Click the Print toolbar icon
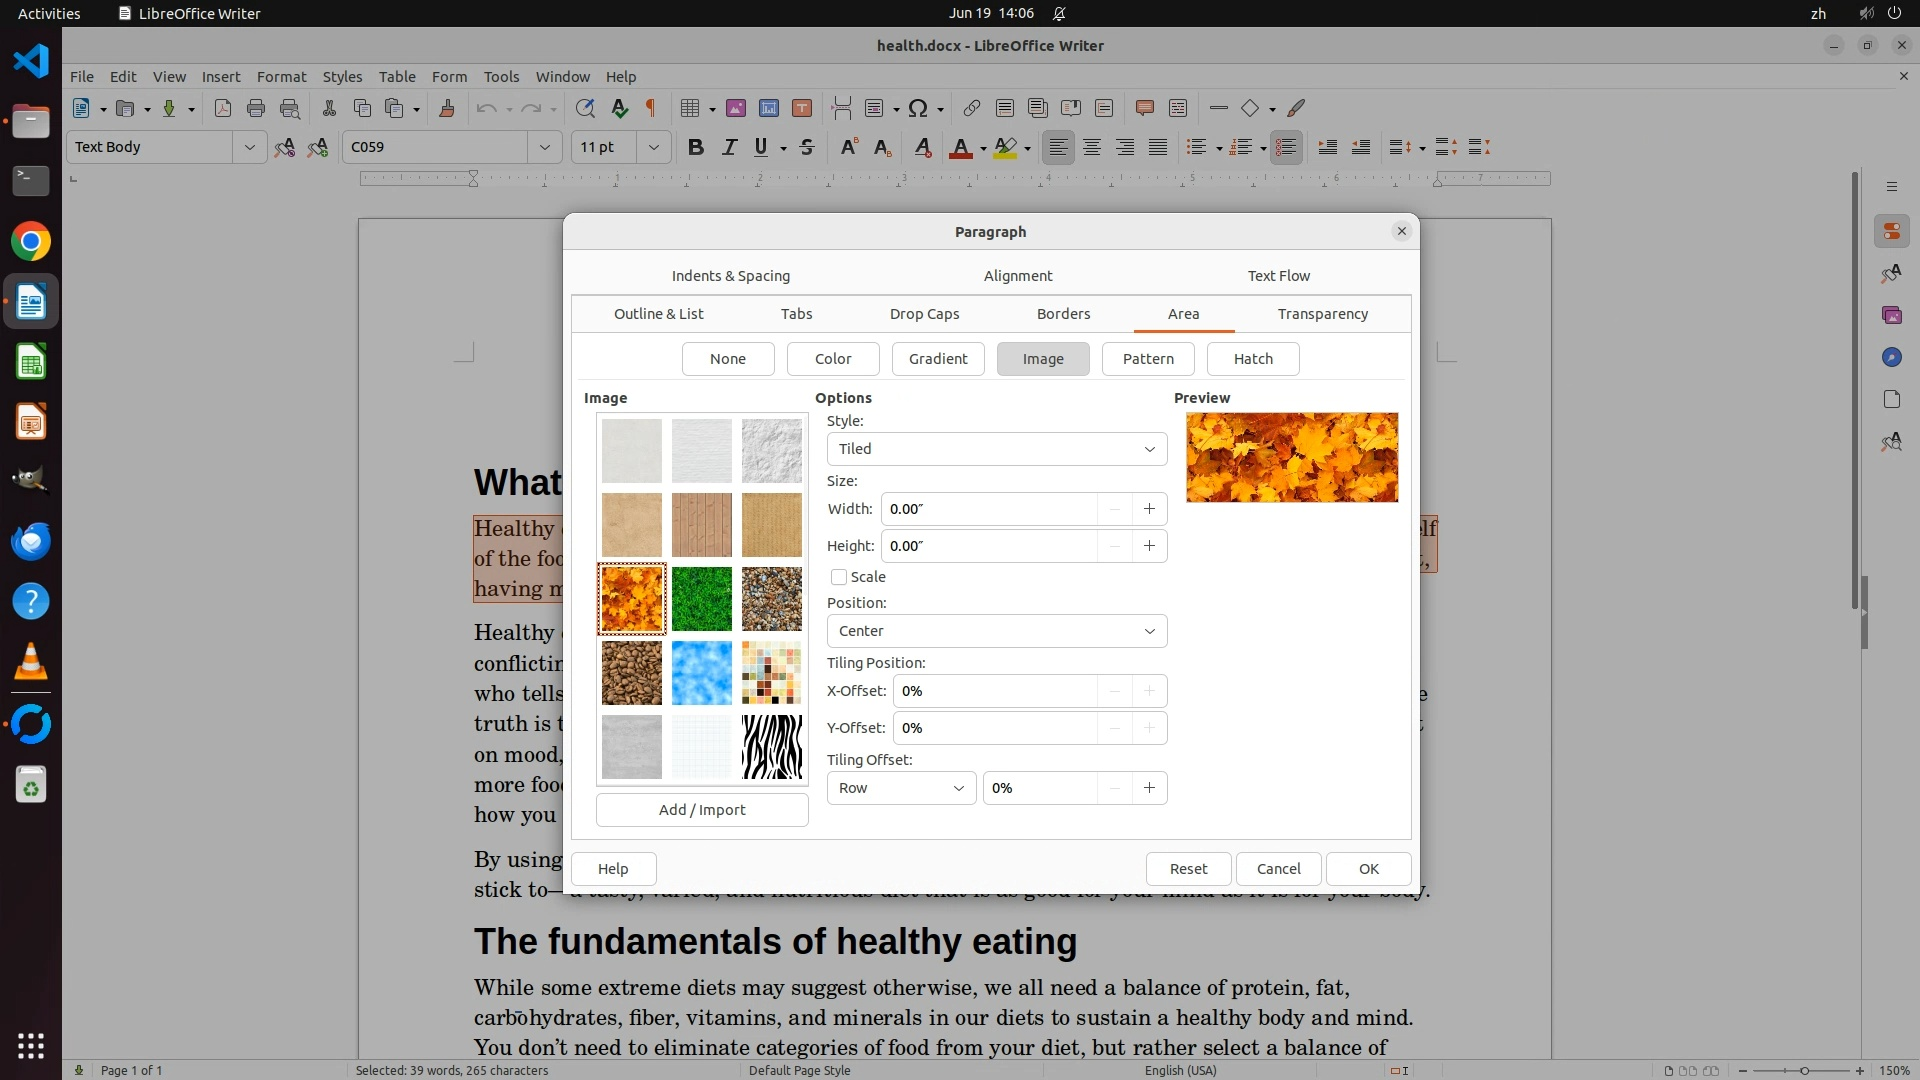Image resolution: width=1920 pixels, height=1080 pixels. pos(256,108)
